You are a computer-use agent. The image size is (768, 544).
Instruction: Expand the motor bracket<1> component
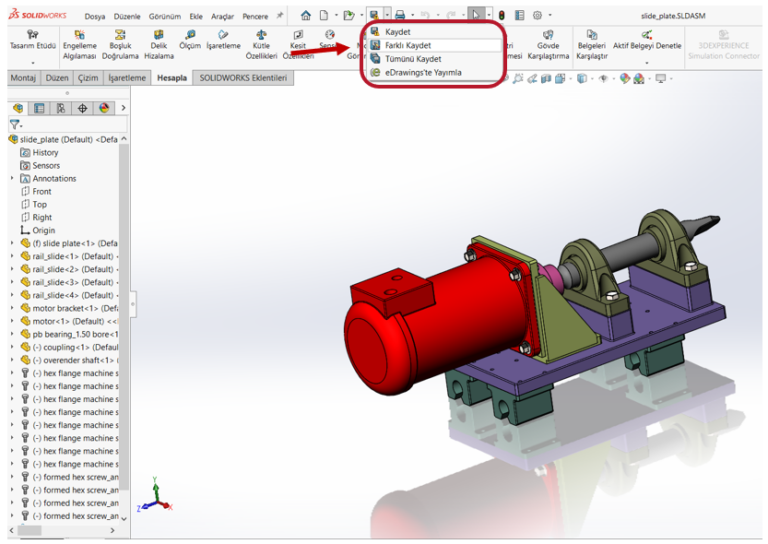point(12,308)
